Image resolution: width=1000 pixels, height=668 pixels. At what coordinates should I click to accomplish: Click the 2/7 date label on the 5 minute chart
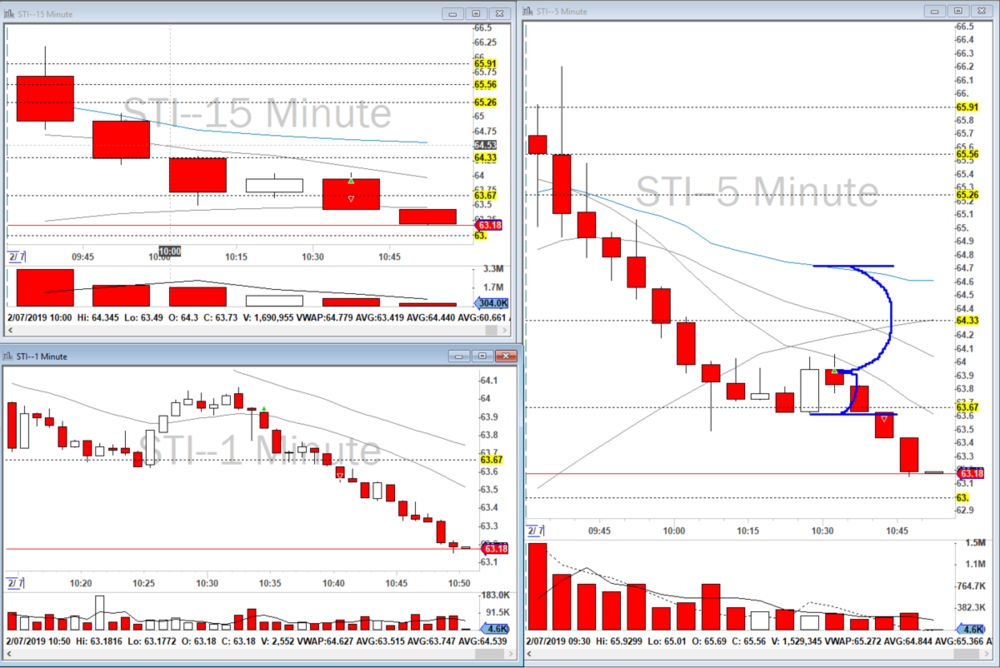click(x=535, y=530)
